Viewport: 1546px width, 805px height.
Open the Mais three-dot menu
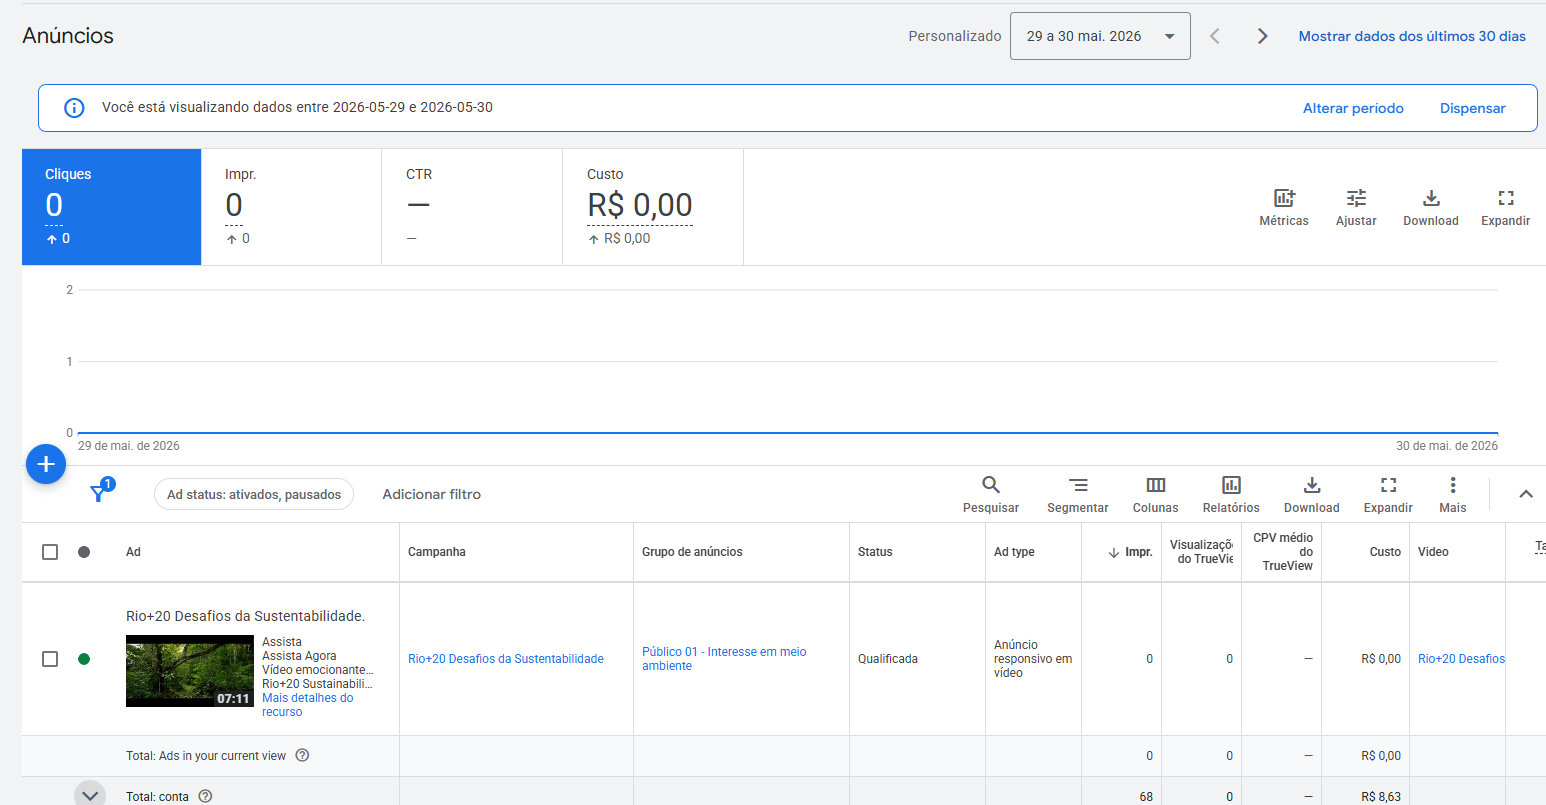[1453, 495]
